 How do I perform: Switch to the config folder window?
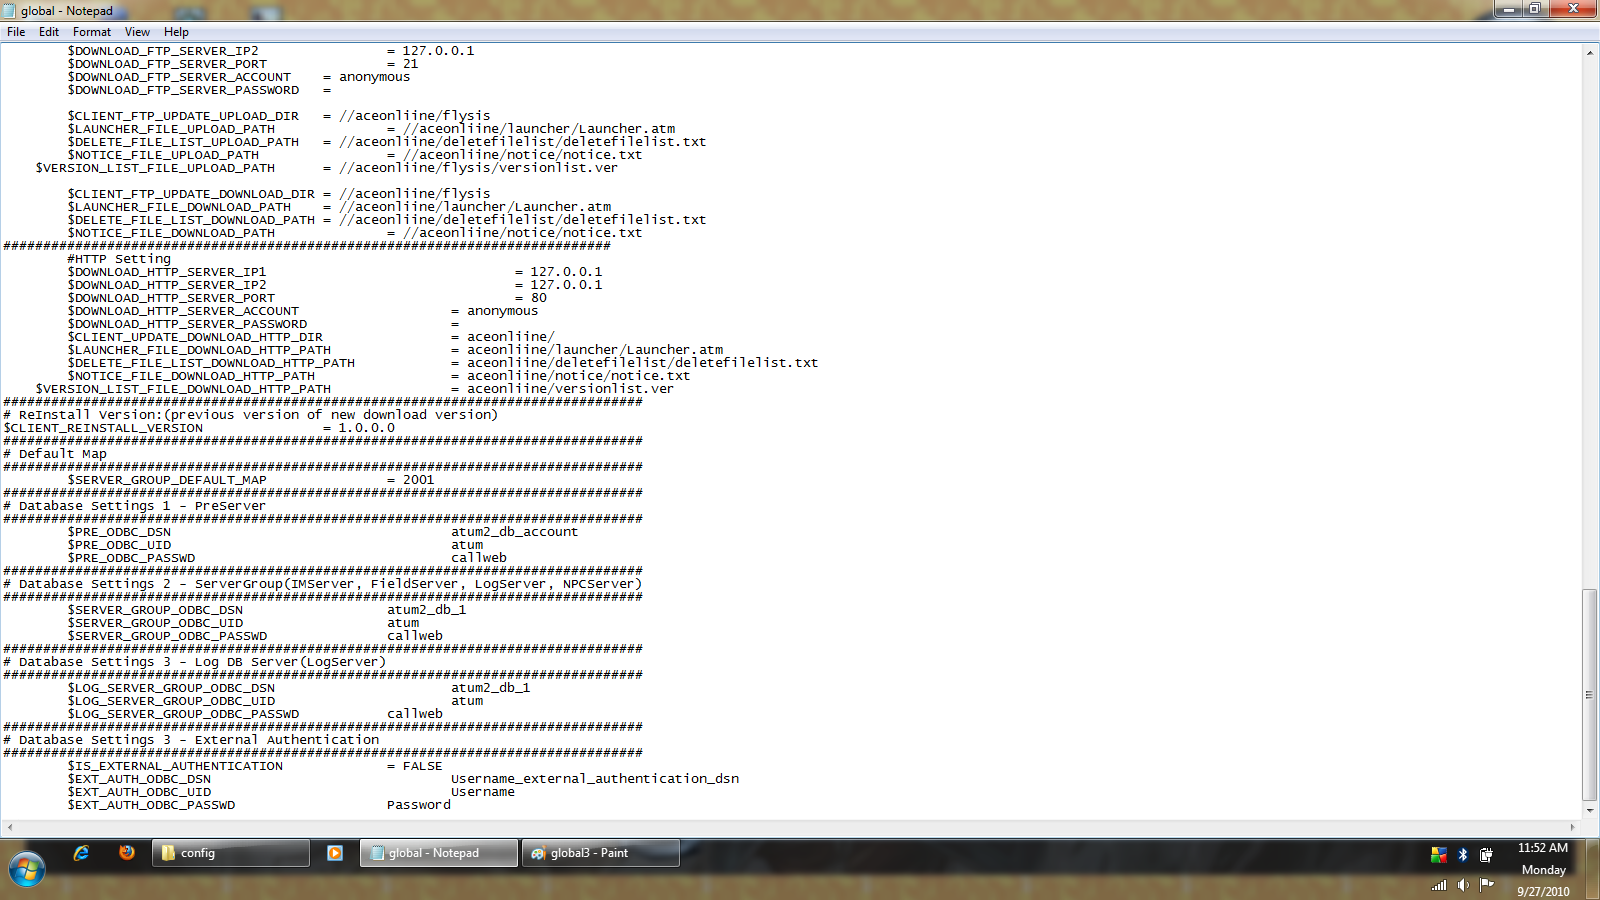231,853
